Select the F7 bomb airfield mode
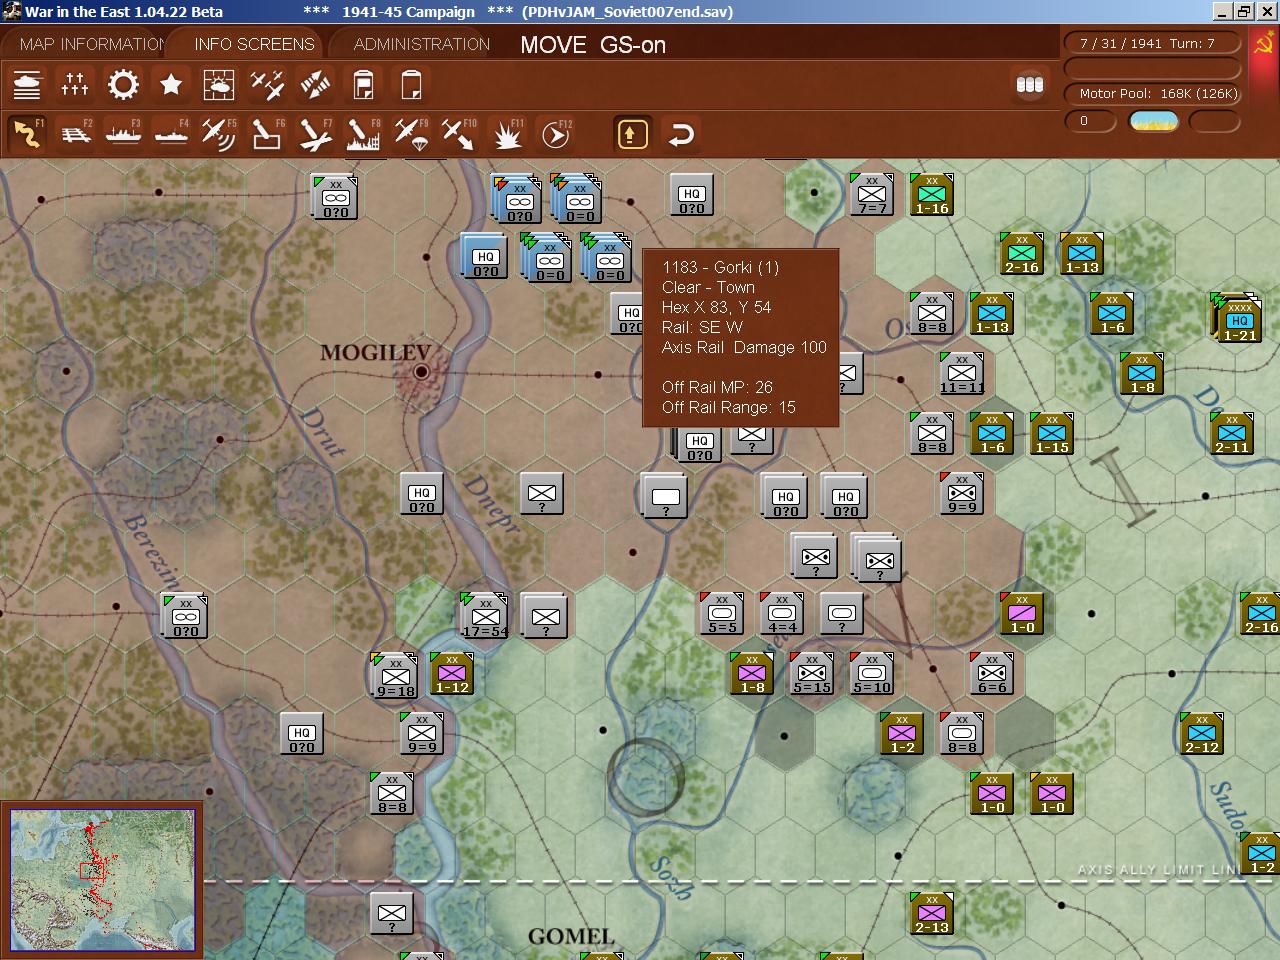Screen dimensions: 1280x960 pos(315,134)
